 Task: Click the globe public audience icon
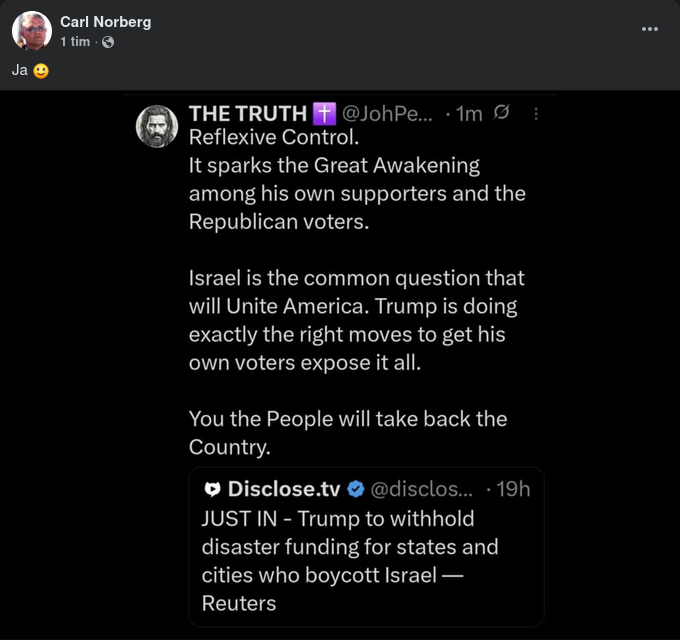coord(108,42)
